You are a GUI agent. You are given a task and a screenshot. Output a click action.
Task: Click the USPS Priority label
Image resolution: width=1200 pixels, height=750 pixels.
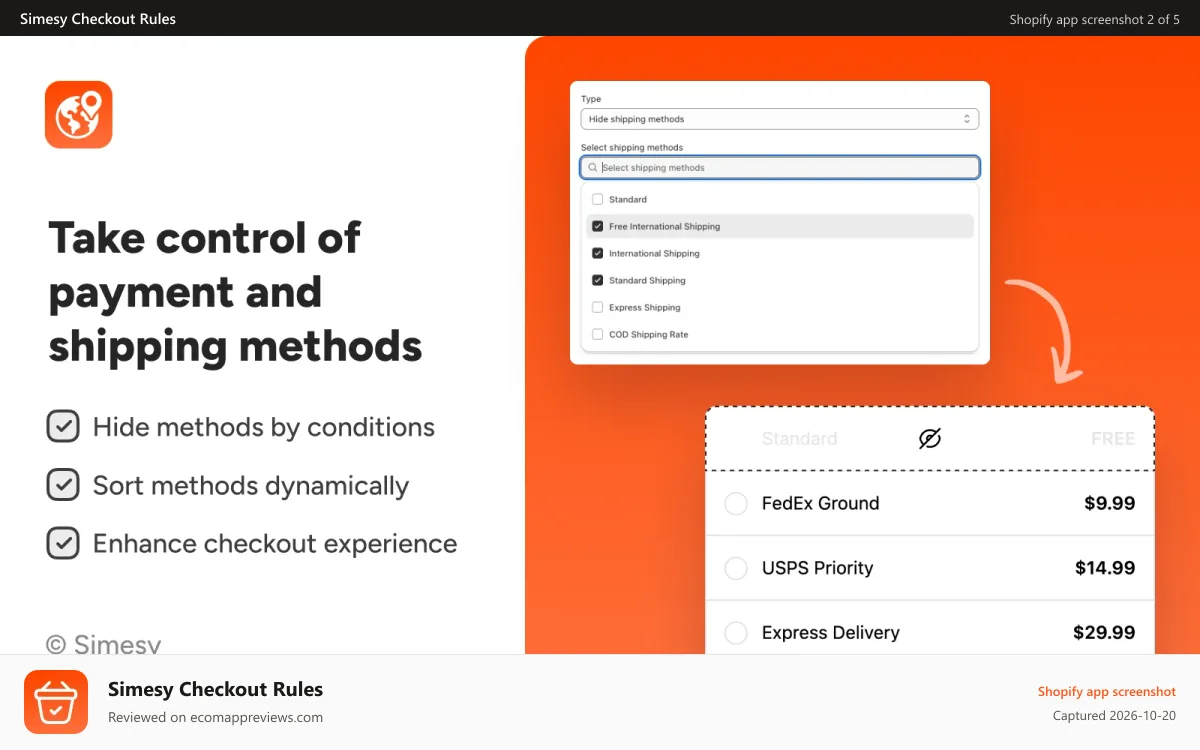[817, 568]
